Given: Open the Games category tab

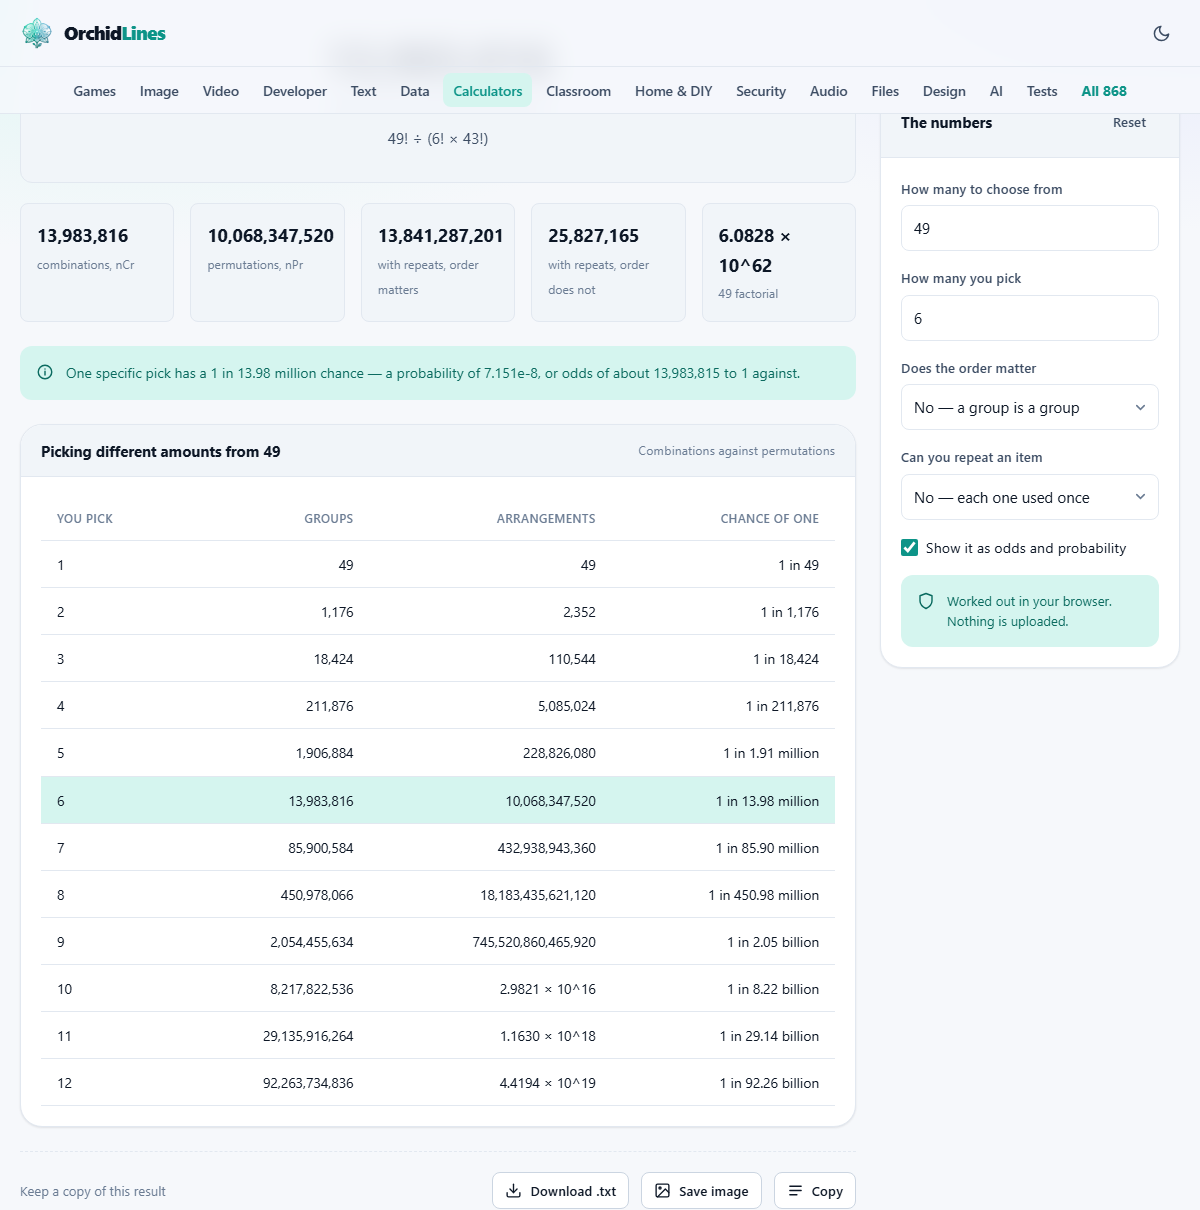Looking at the screenshot, I should [95, 91].
